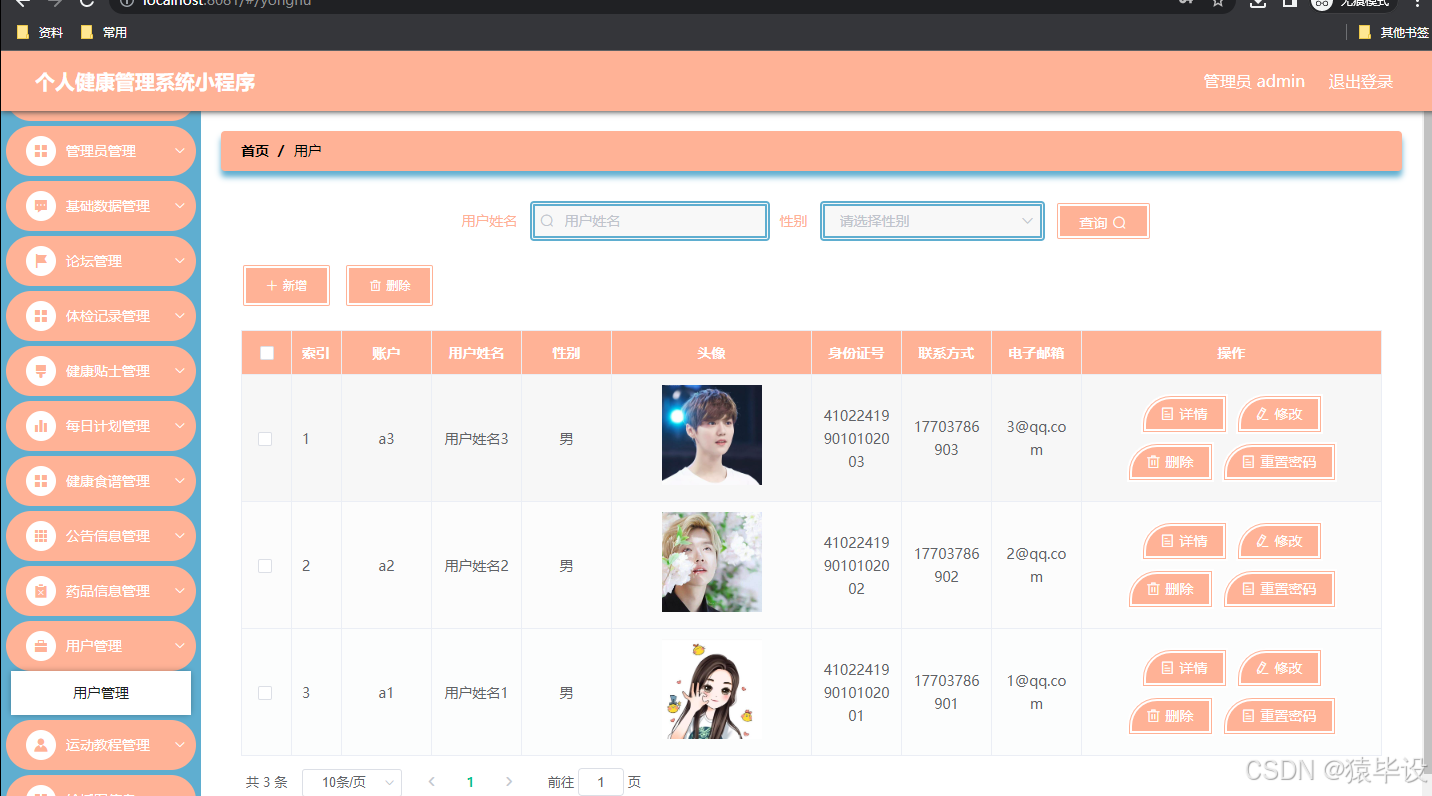Open the 药品信息管理 menu label

108,591
